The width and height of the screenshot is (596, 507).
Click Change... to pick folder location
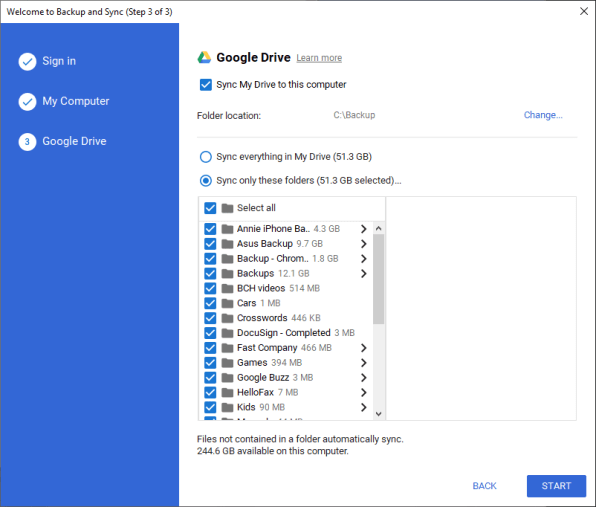click(543, 115)
